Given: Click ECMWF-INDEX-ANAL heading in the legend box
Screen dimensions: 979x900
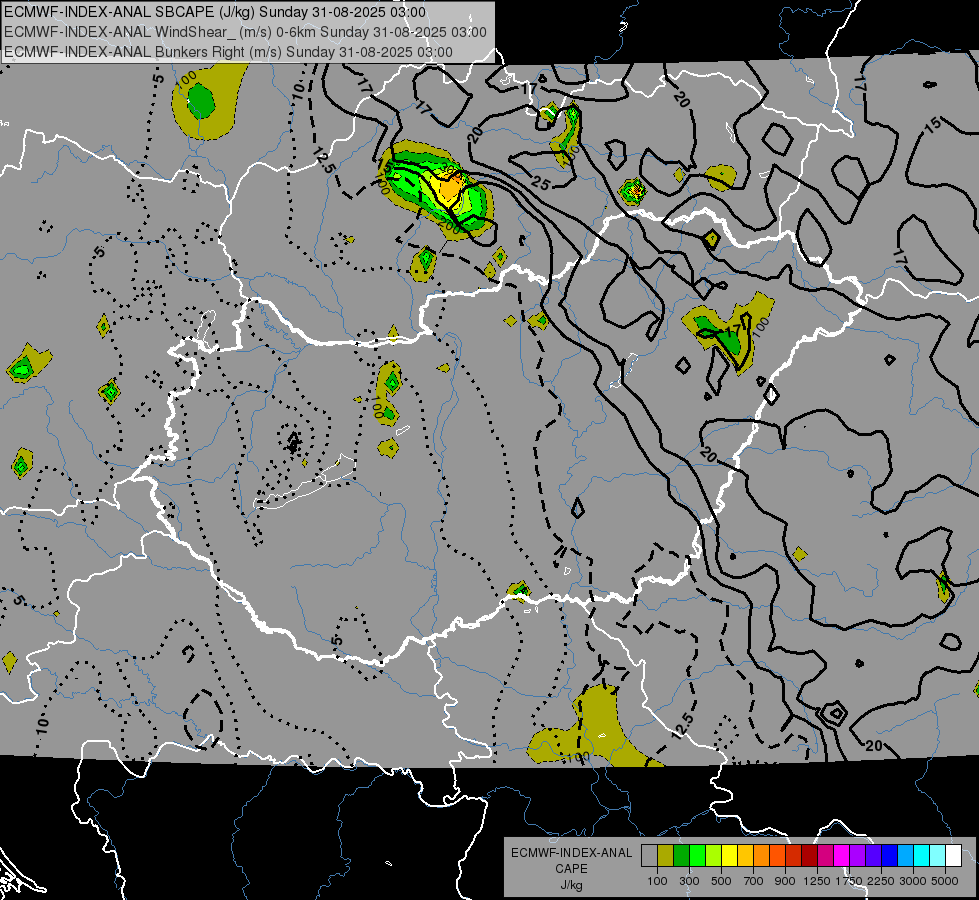Looking at the screenshot, I should [x=571, y=853].
